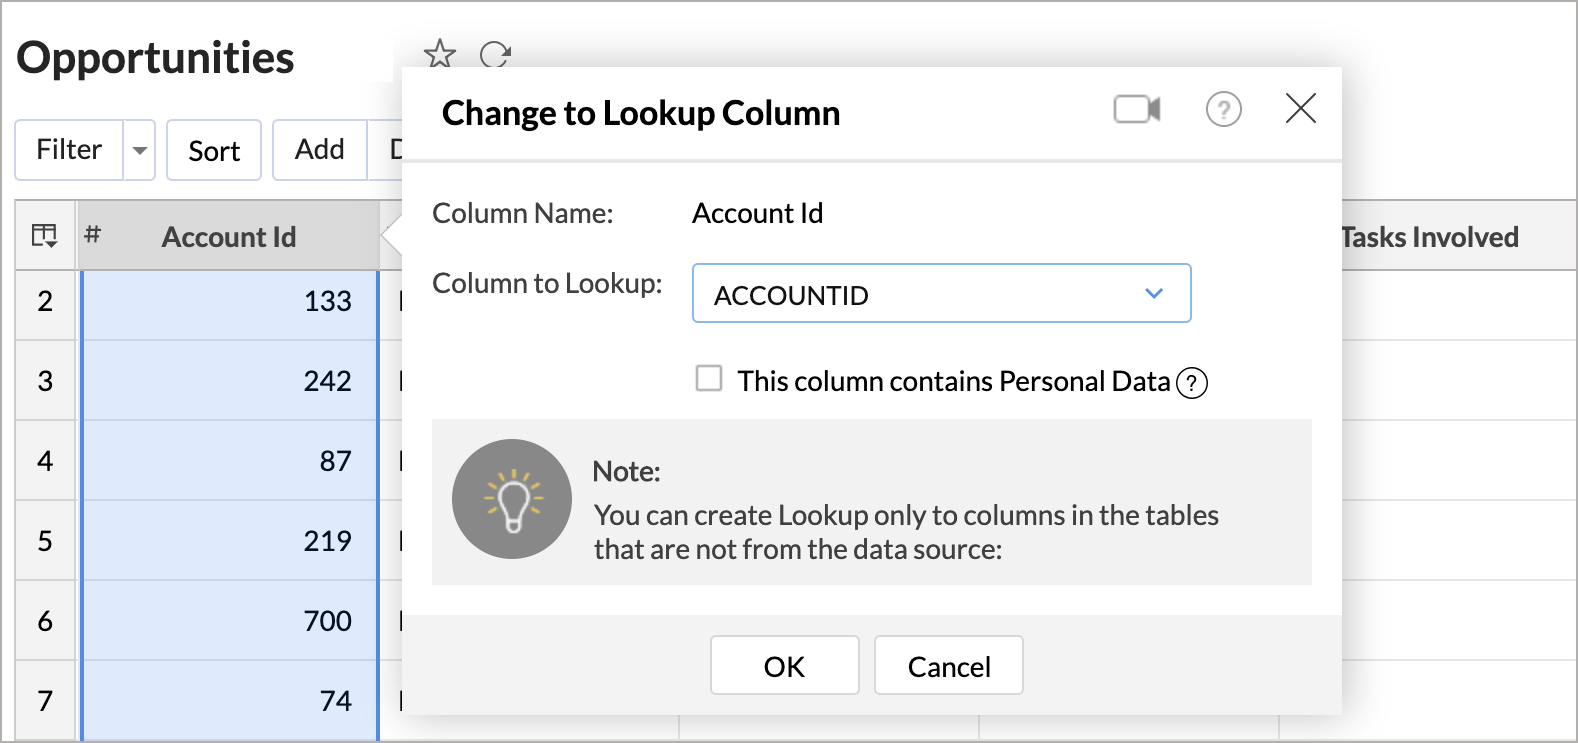Select row number 5 in the table

(45, 540)
